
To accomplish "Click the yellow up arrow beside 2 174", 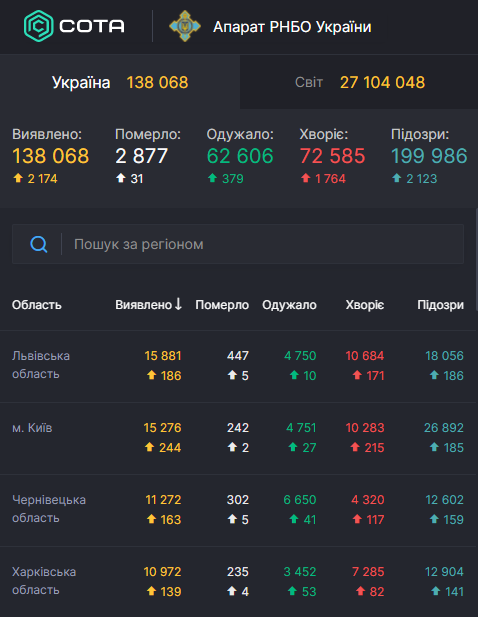I will click(x=18, y=178).
